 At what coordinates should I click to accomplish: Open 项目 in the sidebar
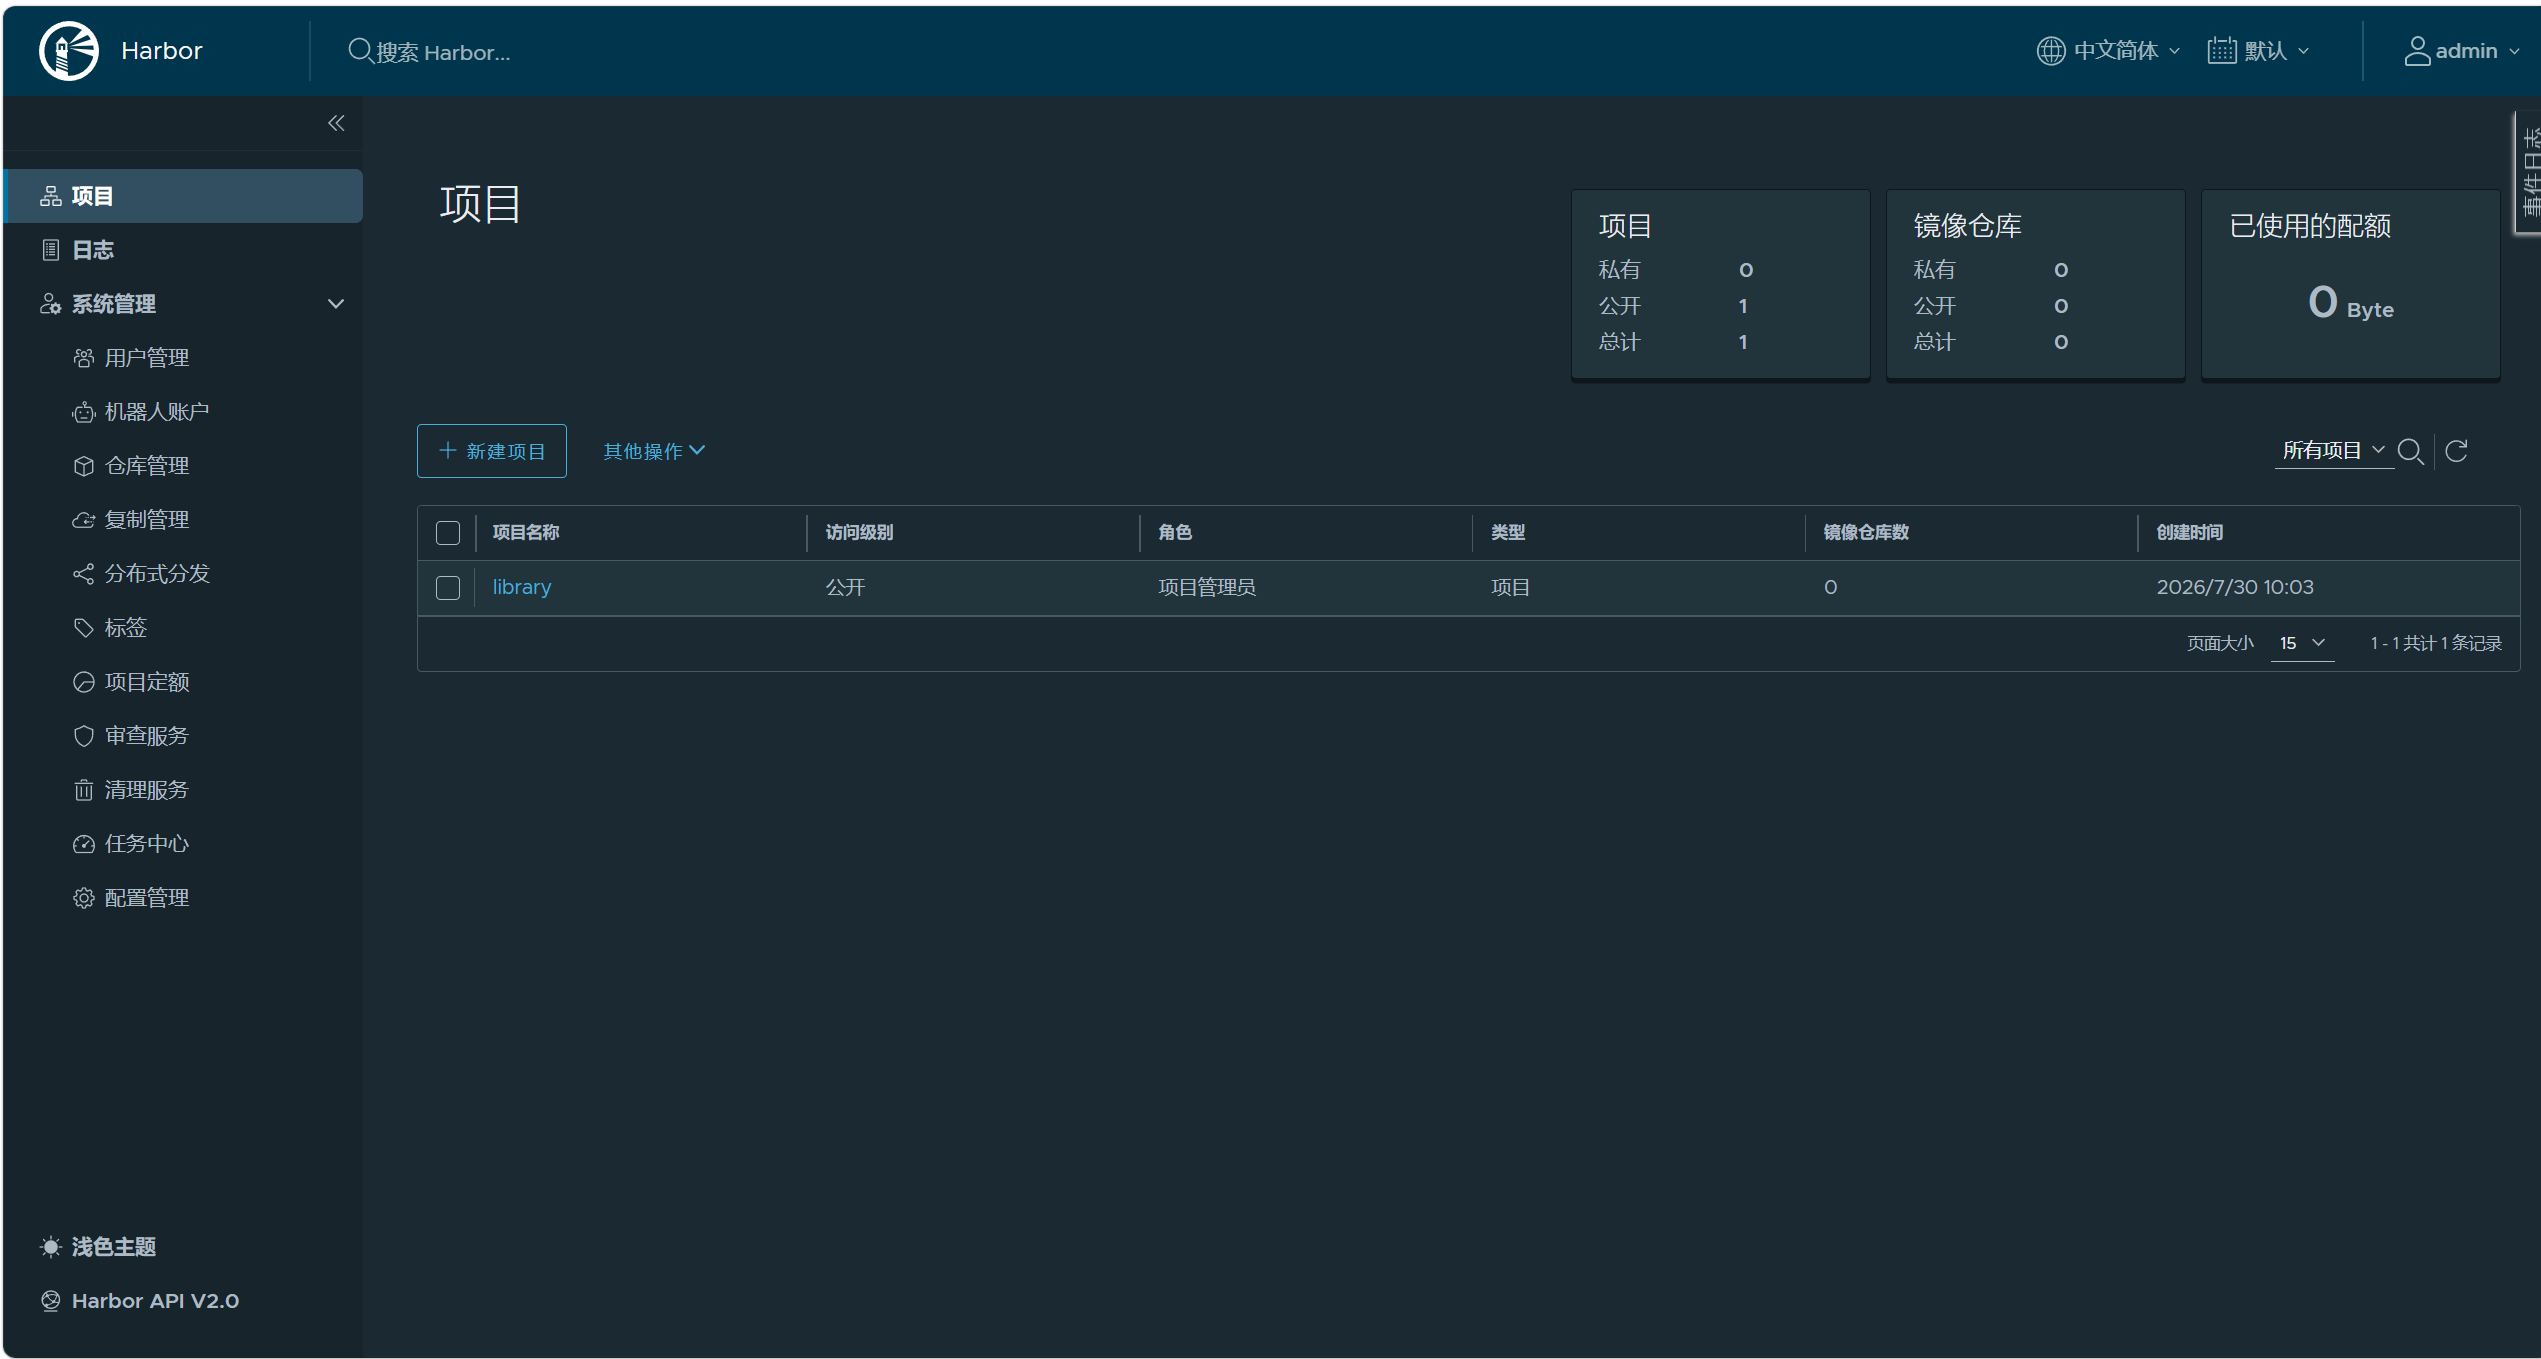pos(184,196)
